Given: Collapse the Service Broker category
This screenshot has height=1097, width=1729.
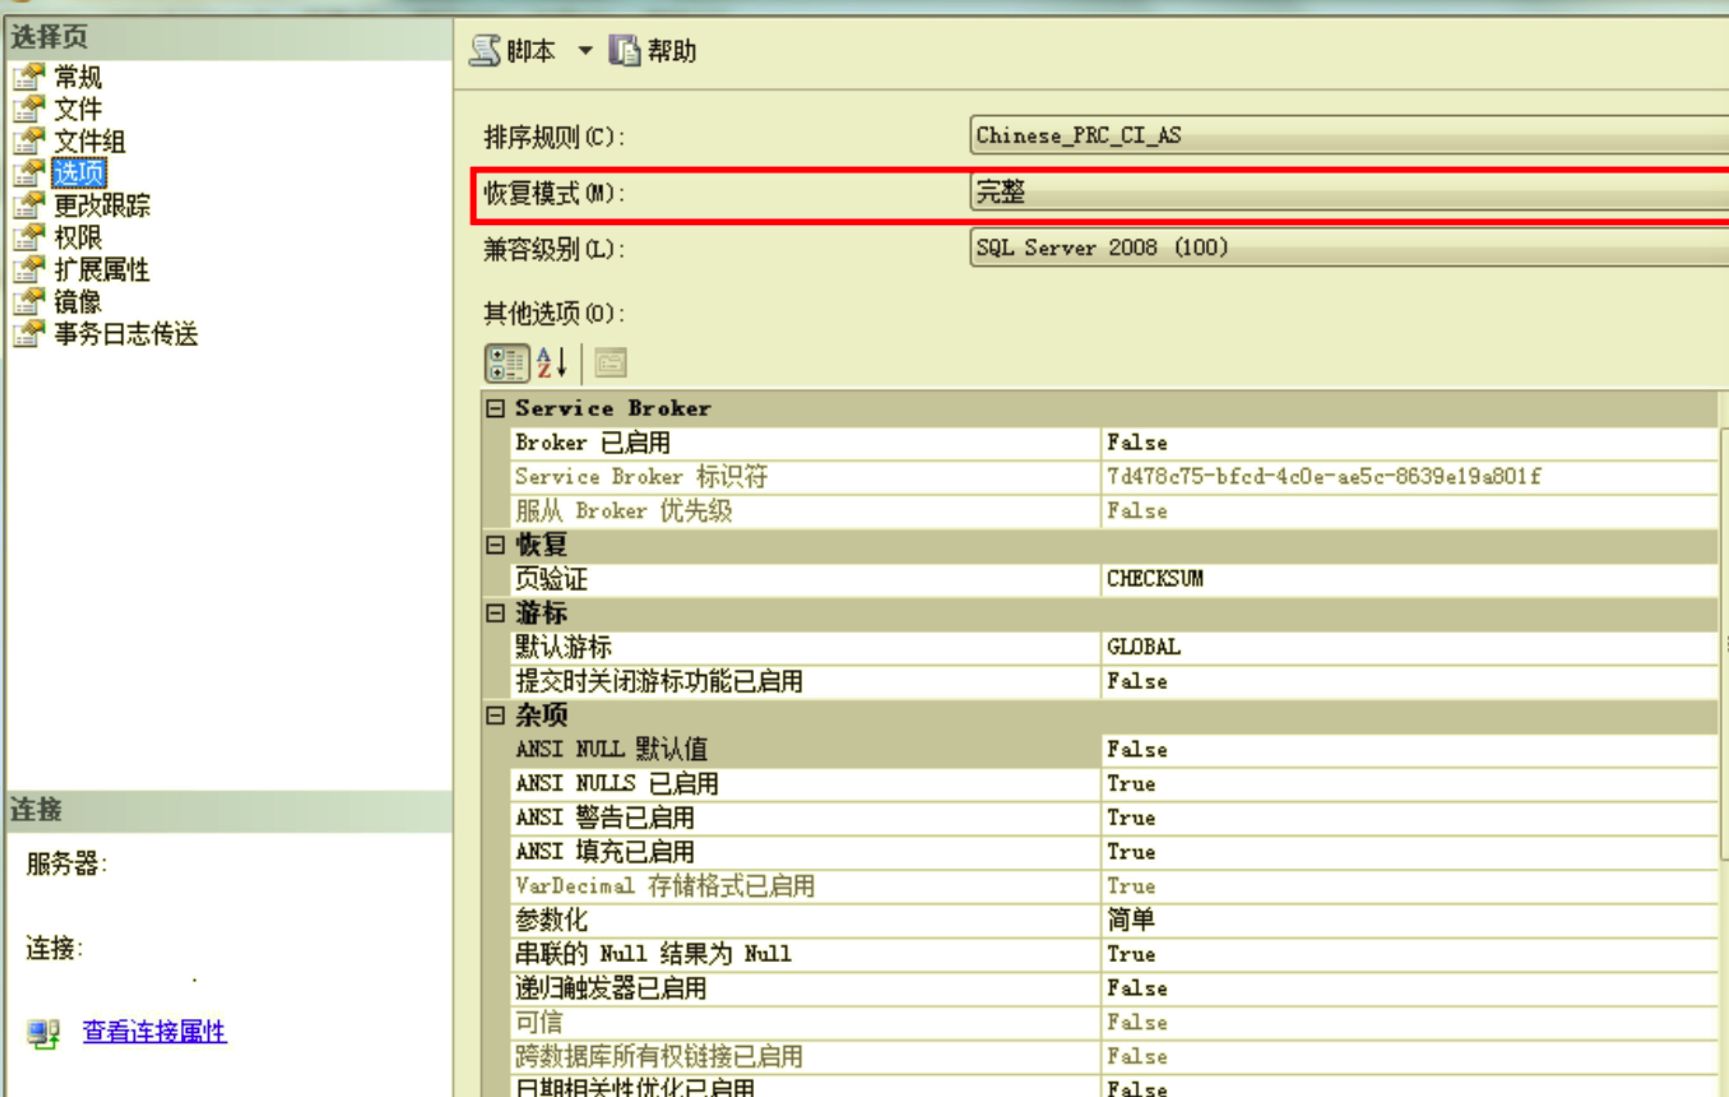Looking at the screenshot, I should coord(495,408).
